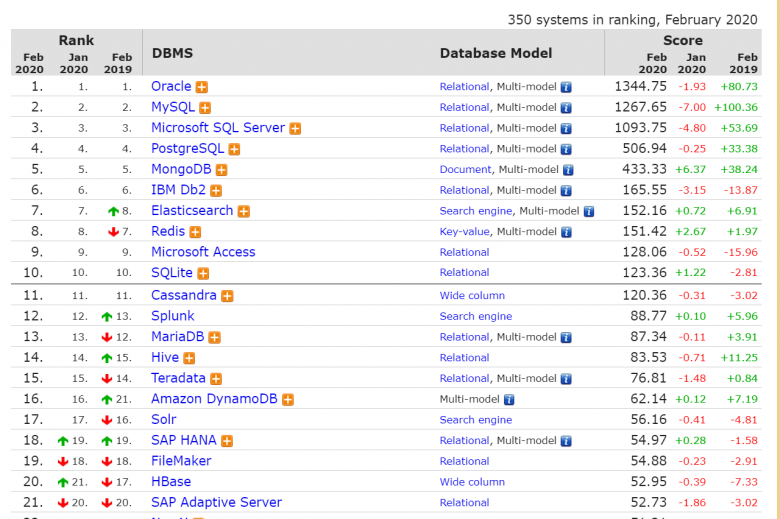The image size is (780, 519).
Task: Open the MySQL DBMS link
Action: coord(173,107)
